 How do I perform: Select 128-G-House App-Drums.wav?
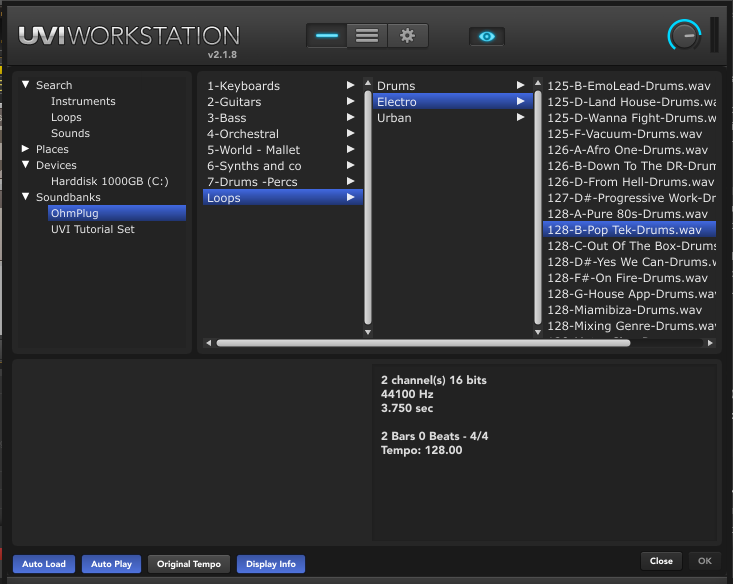[x=629, y=294]
